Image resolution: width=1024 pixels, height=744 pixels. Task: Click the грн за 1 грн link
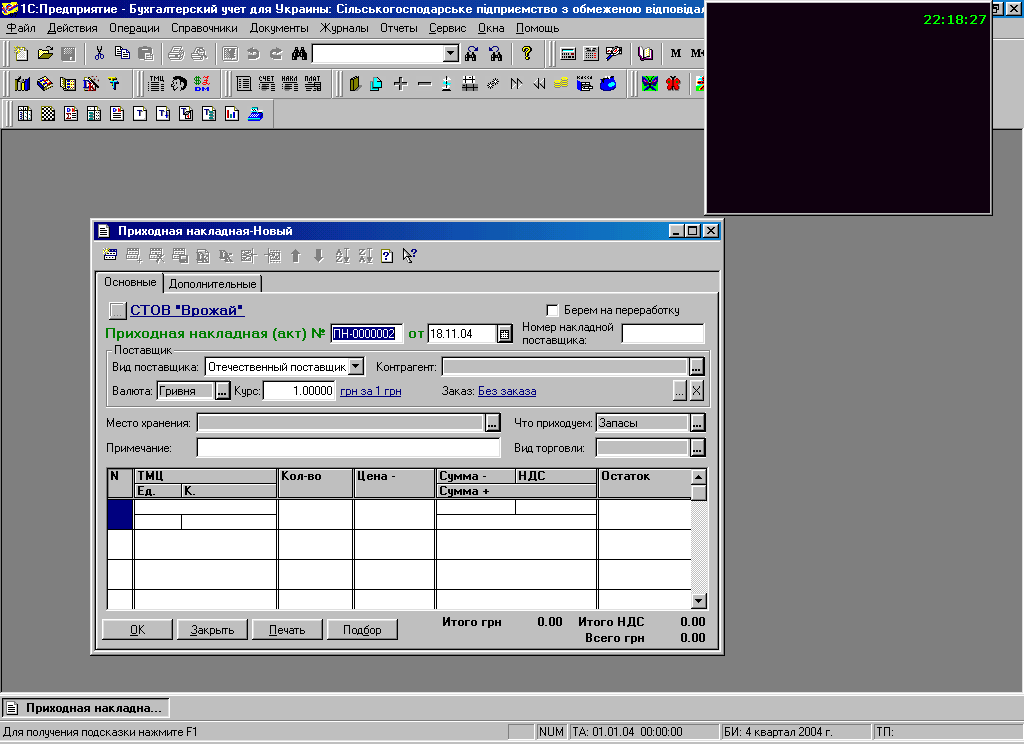pyautogui.click(x=370, y=391)
